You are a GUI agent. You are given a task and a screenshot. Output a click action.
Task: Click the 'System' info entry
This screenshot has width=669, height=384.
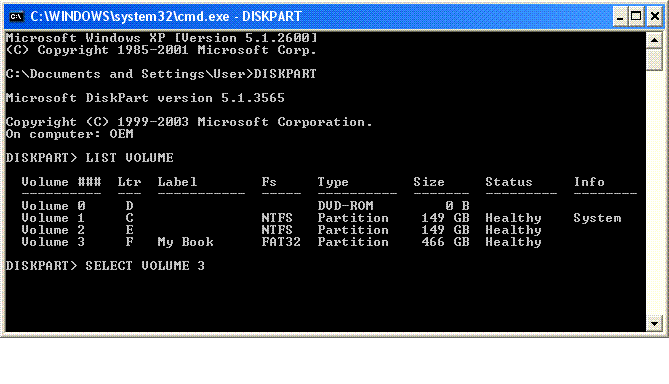597,218
